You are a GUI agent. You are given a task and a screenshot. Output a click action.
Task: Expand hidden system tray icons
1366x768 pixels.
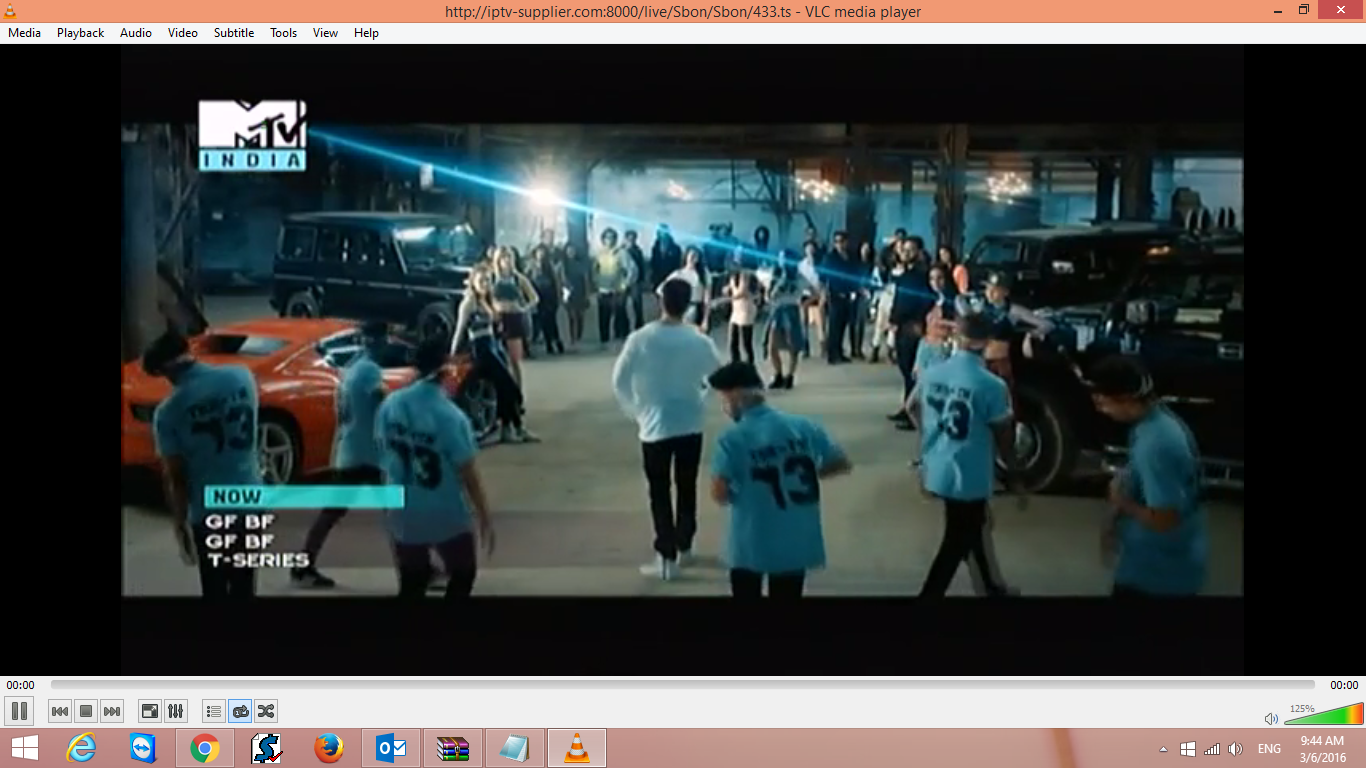[x=1163, y=749]
